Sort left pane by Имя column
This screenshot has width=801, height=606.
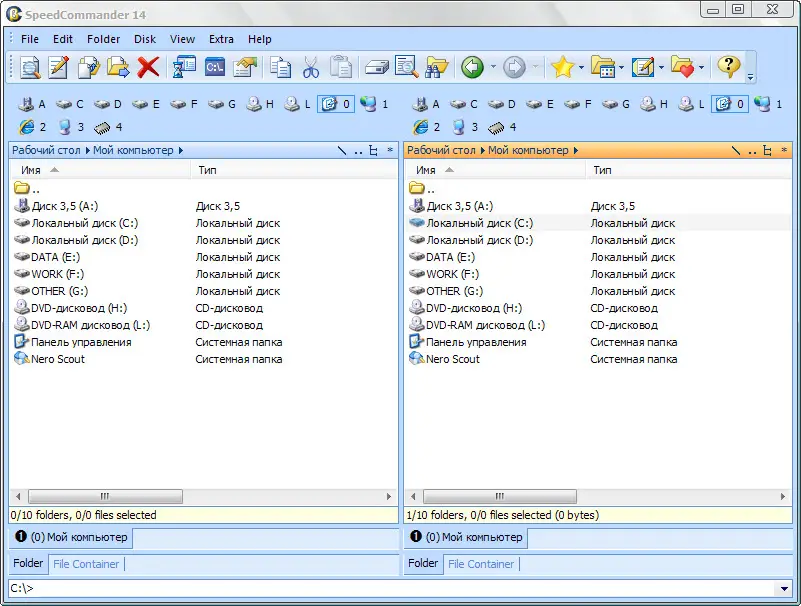coord(101,170)
